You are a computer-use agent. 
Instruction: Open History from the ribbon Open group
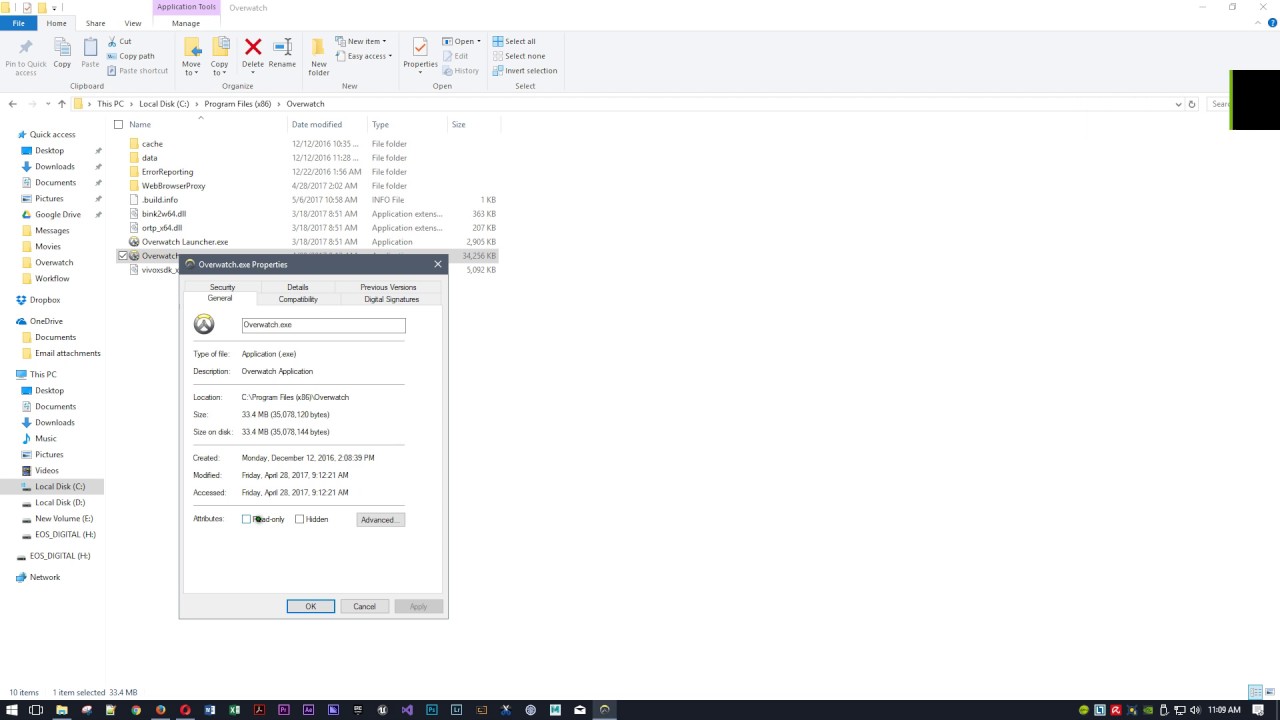click(461, 71)
